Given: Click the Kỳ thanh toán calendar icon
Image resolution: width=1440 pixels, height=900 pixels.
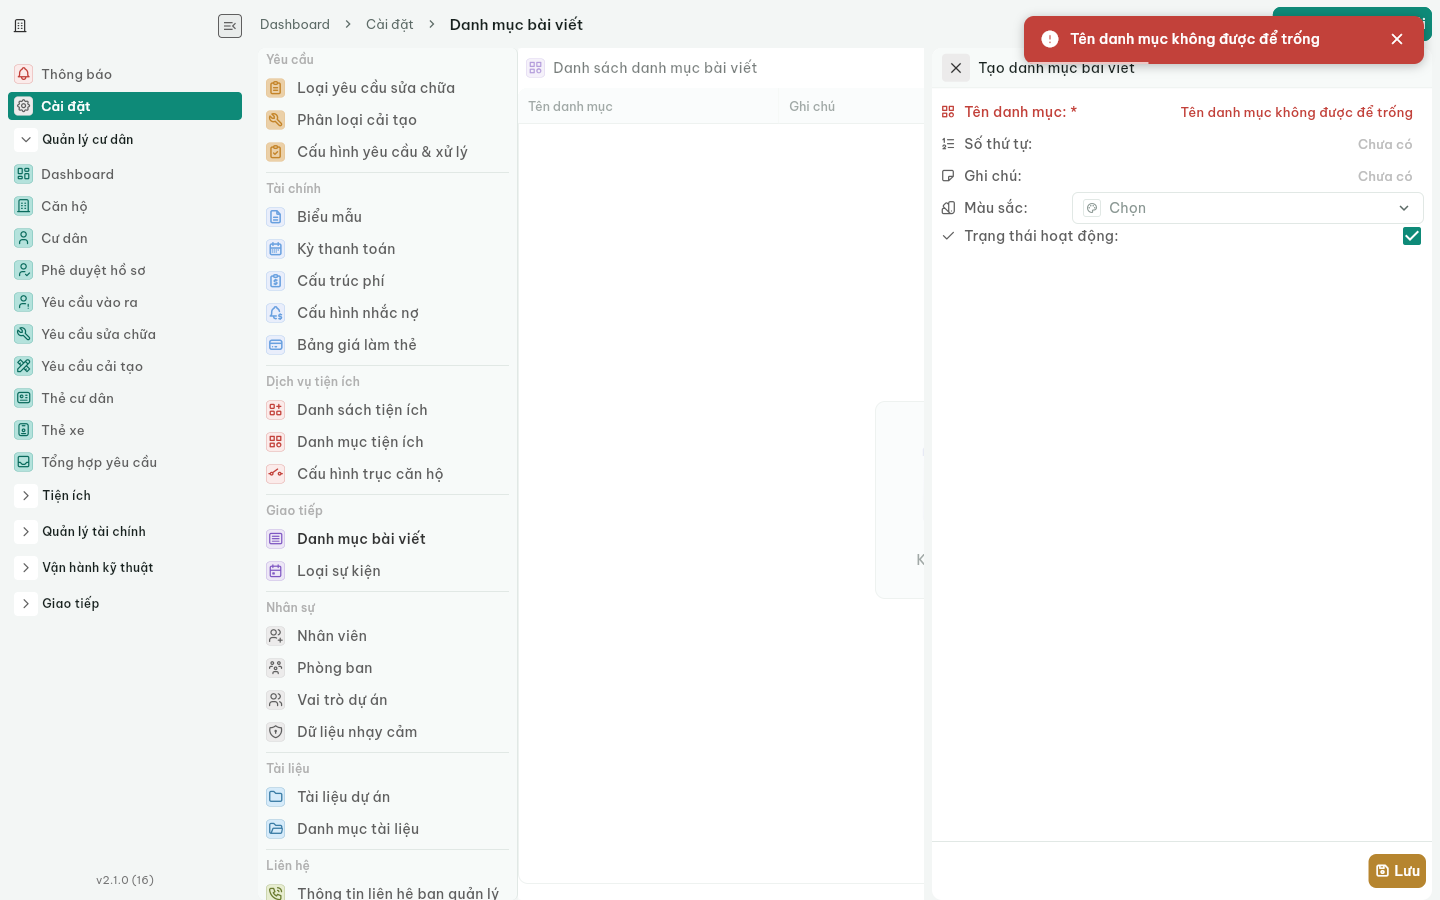Looking at the screenshot, I should pos(276,249).
